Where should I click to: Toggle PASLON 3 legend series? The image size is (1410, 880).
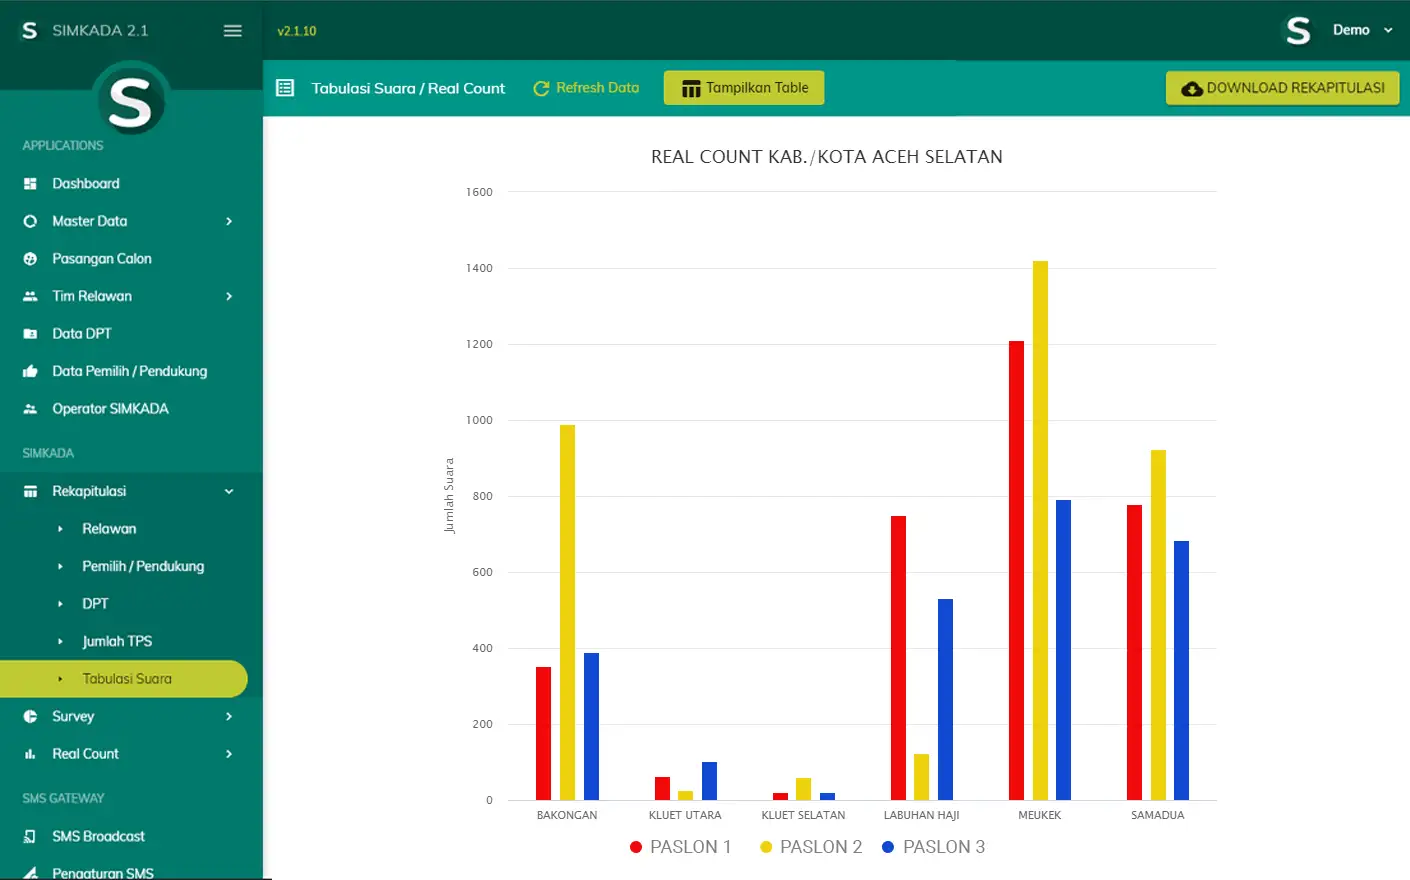934,847
